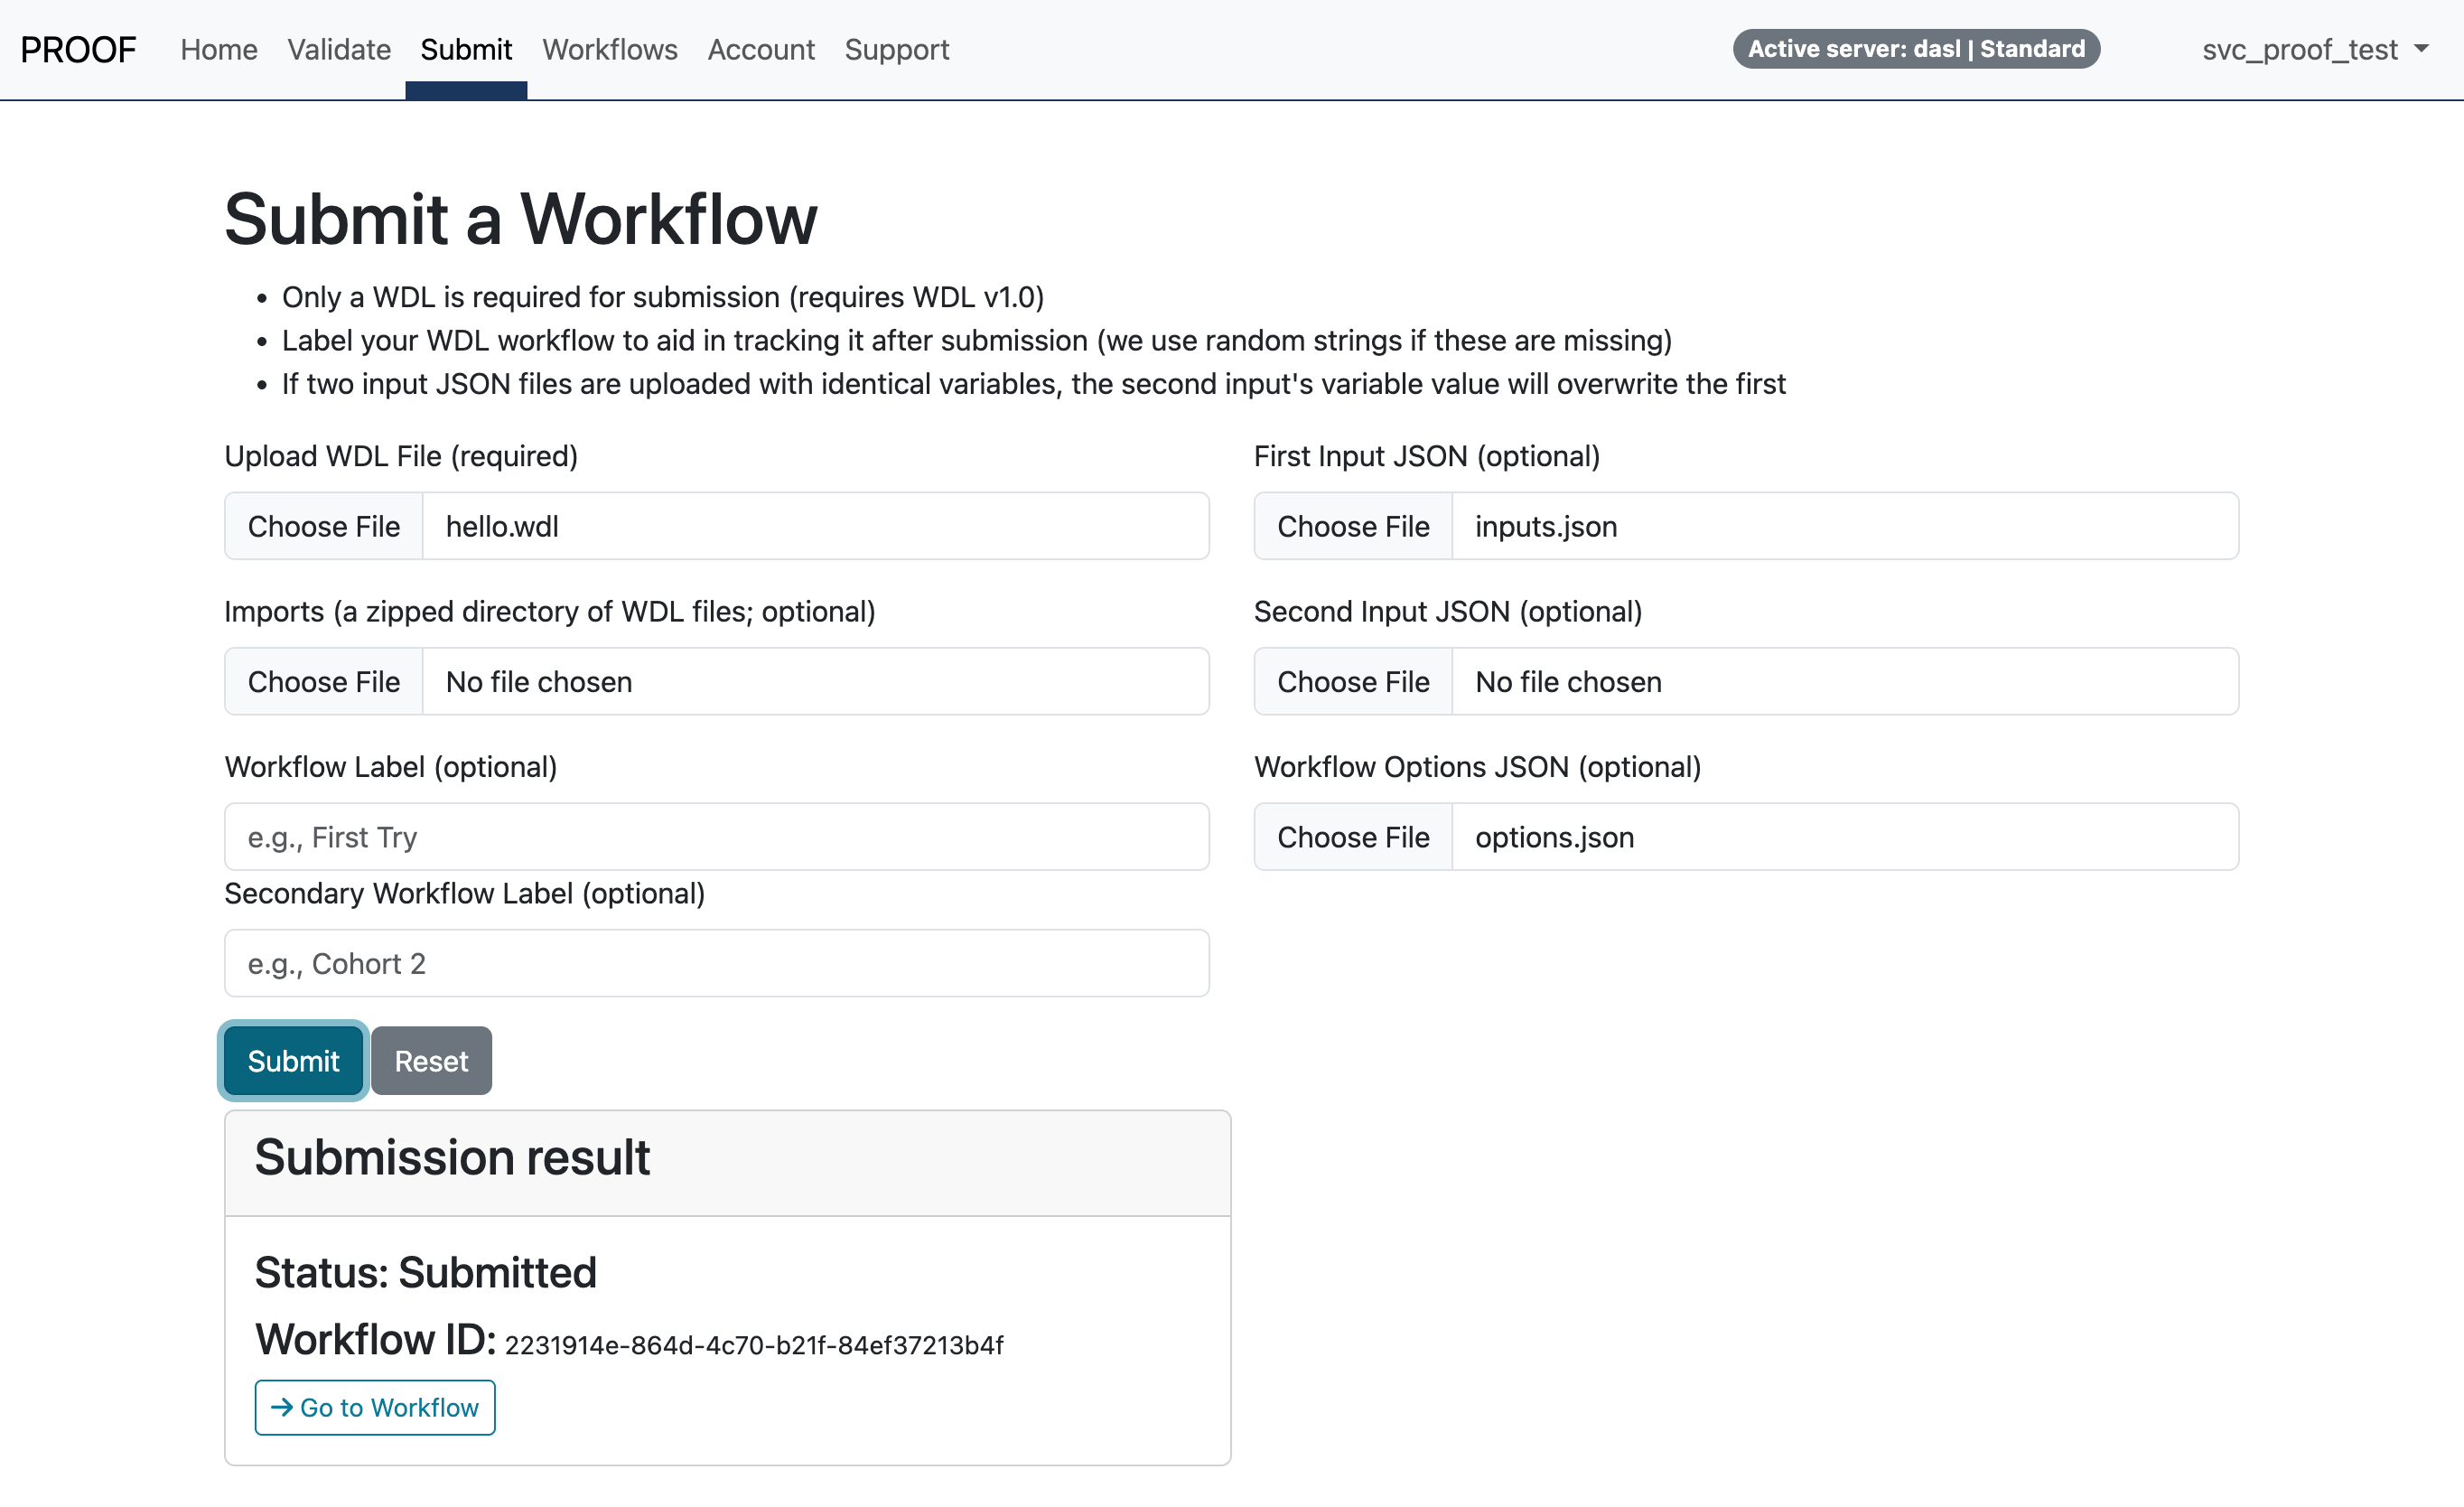This screenshot has height=1507, width=2464.
Task: Click the Workflow Label input field
Action: click(x=716, y=837)
